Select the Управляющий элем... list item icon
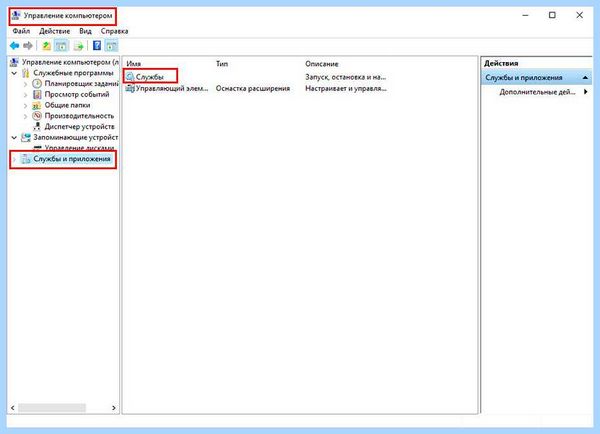Screen dimensions: 600x434 coord(130,88)
